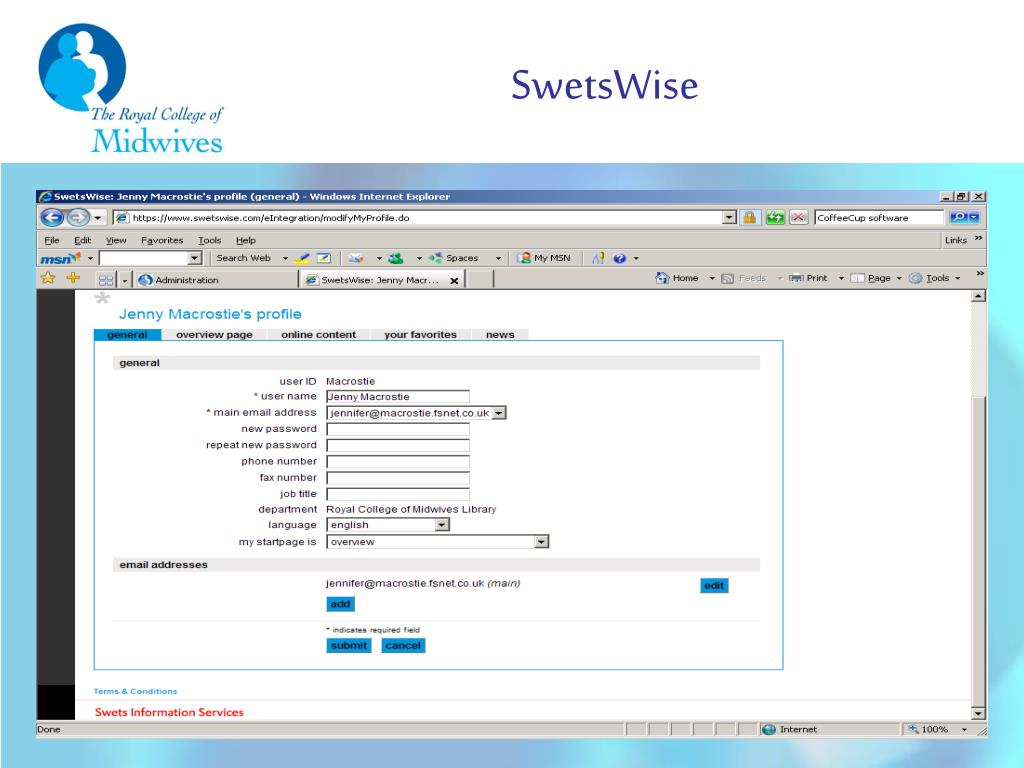1024x768 pixels.
Task: Click the MSN Messenger buddies icon
Action: click(396, 258)
